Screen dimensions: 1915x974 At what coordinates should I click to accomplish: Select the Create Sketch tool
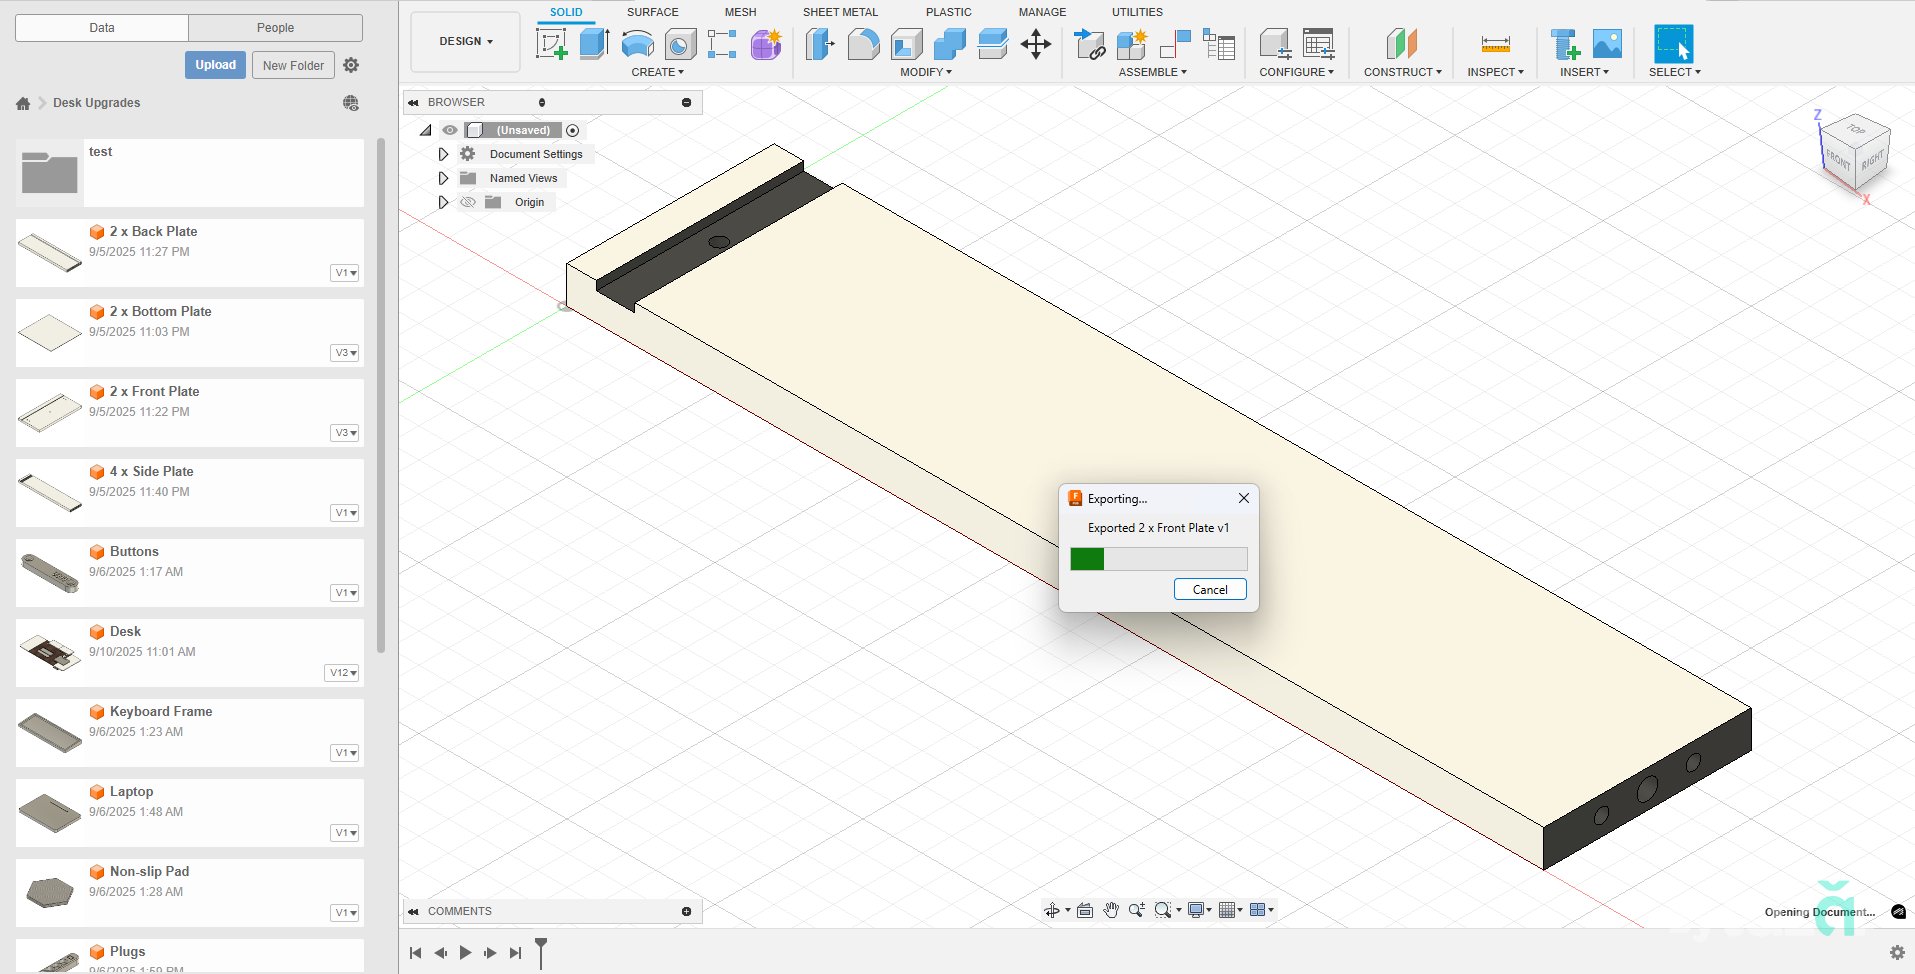[x=551, y=44]
